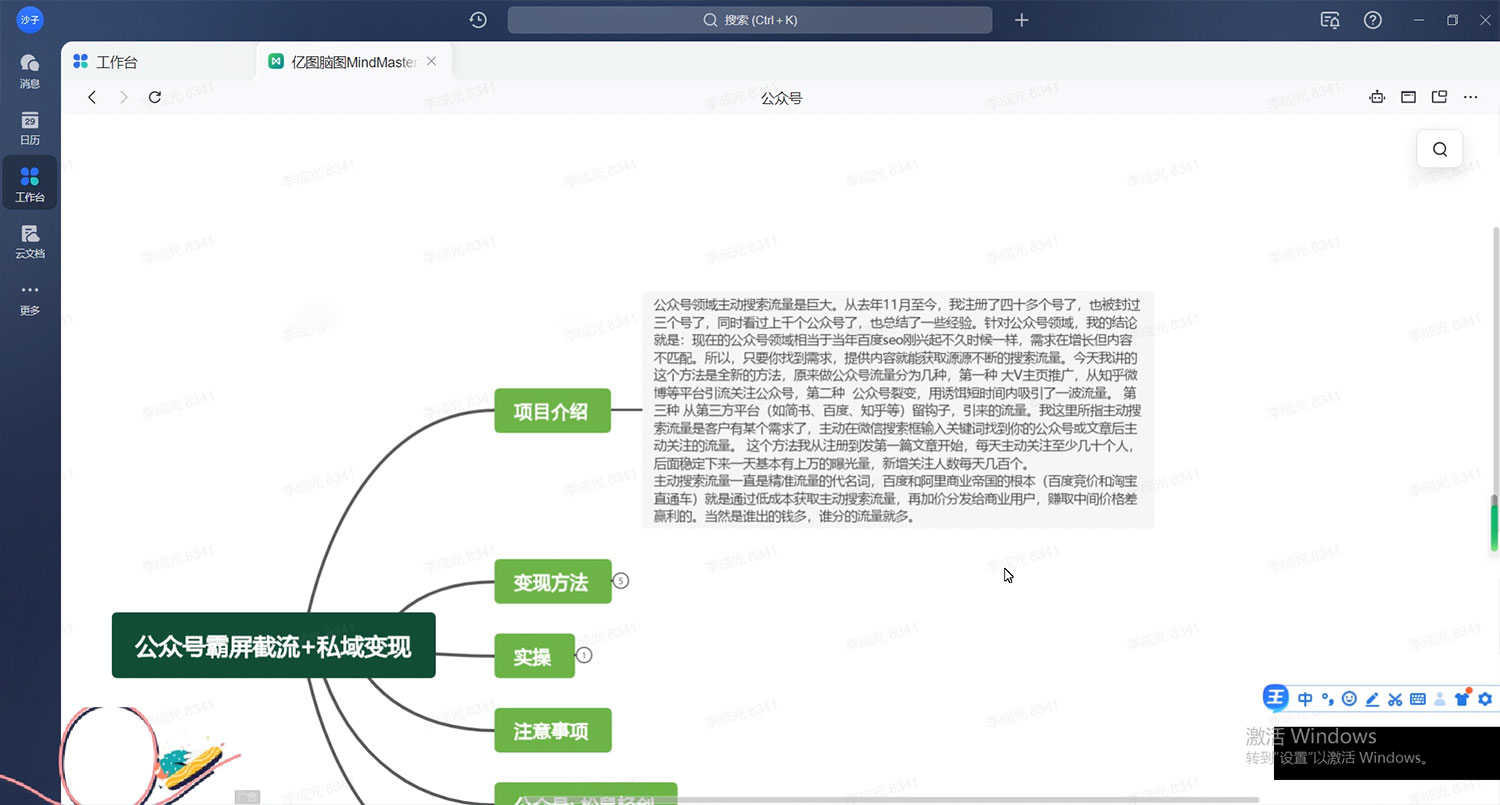Viewport: 1500px width, 805px height.
Task: Open the input skin with the clothes icon
Action: point(1463,698)
